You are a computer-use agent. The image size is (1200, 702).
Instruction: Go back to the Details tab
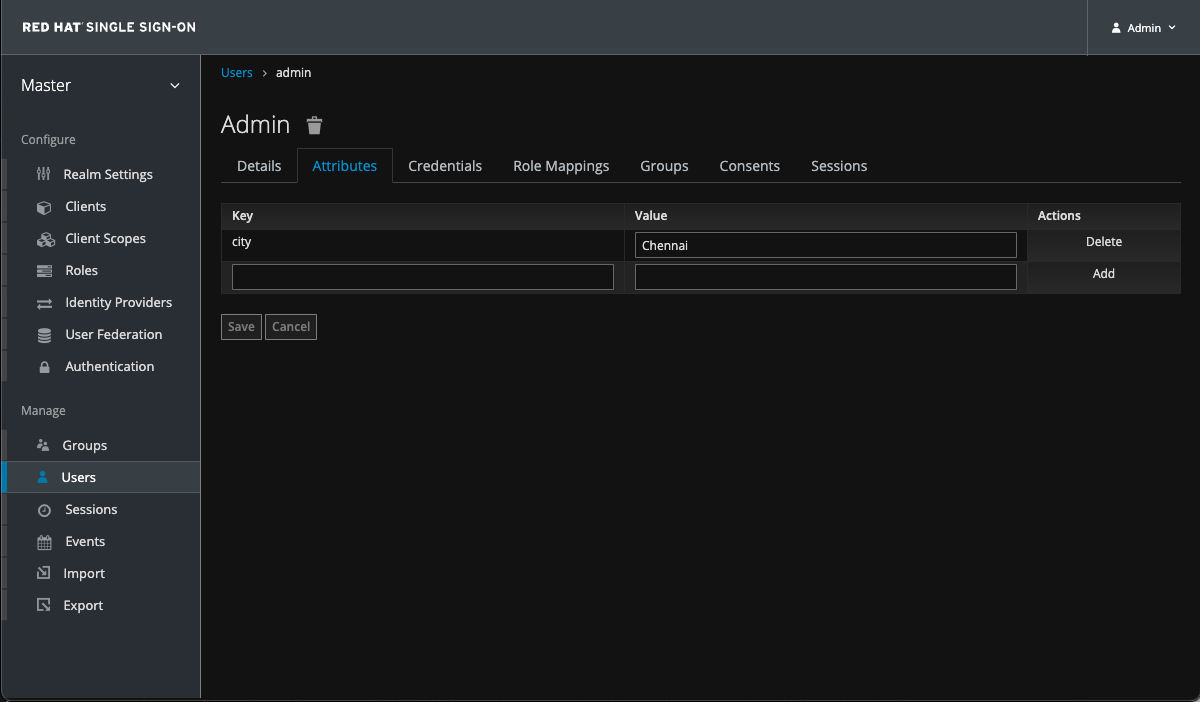point(258,166)
